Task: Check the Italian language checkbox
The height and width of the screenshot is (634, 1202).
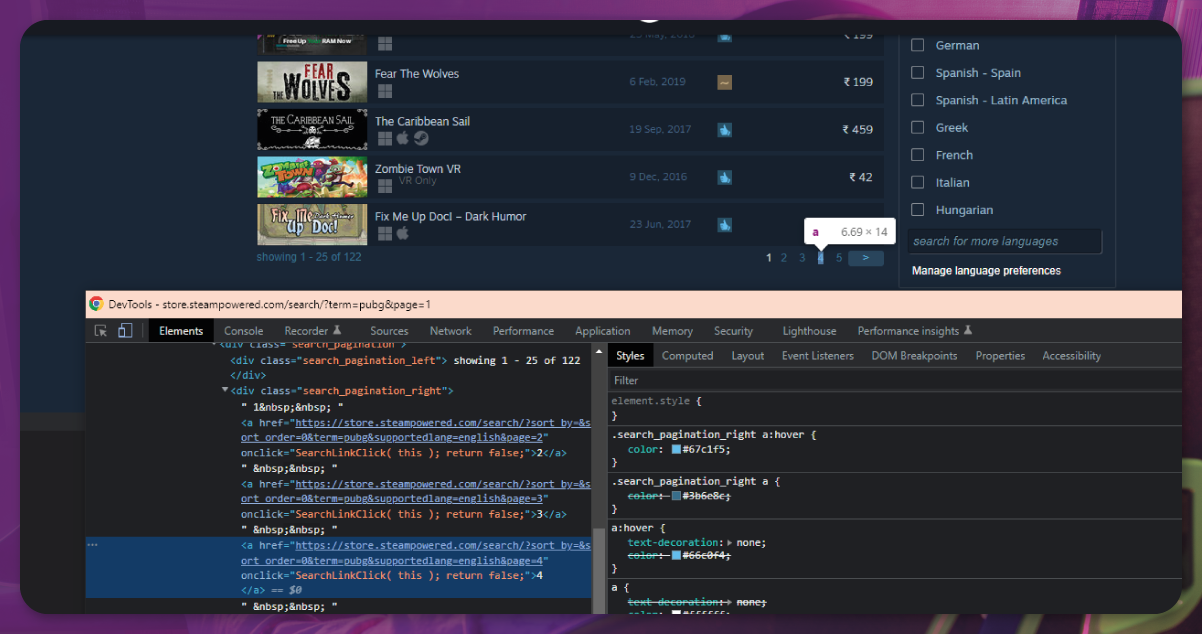Action: tap(917, 182)
